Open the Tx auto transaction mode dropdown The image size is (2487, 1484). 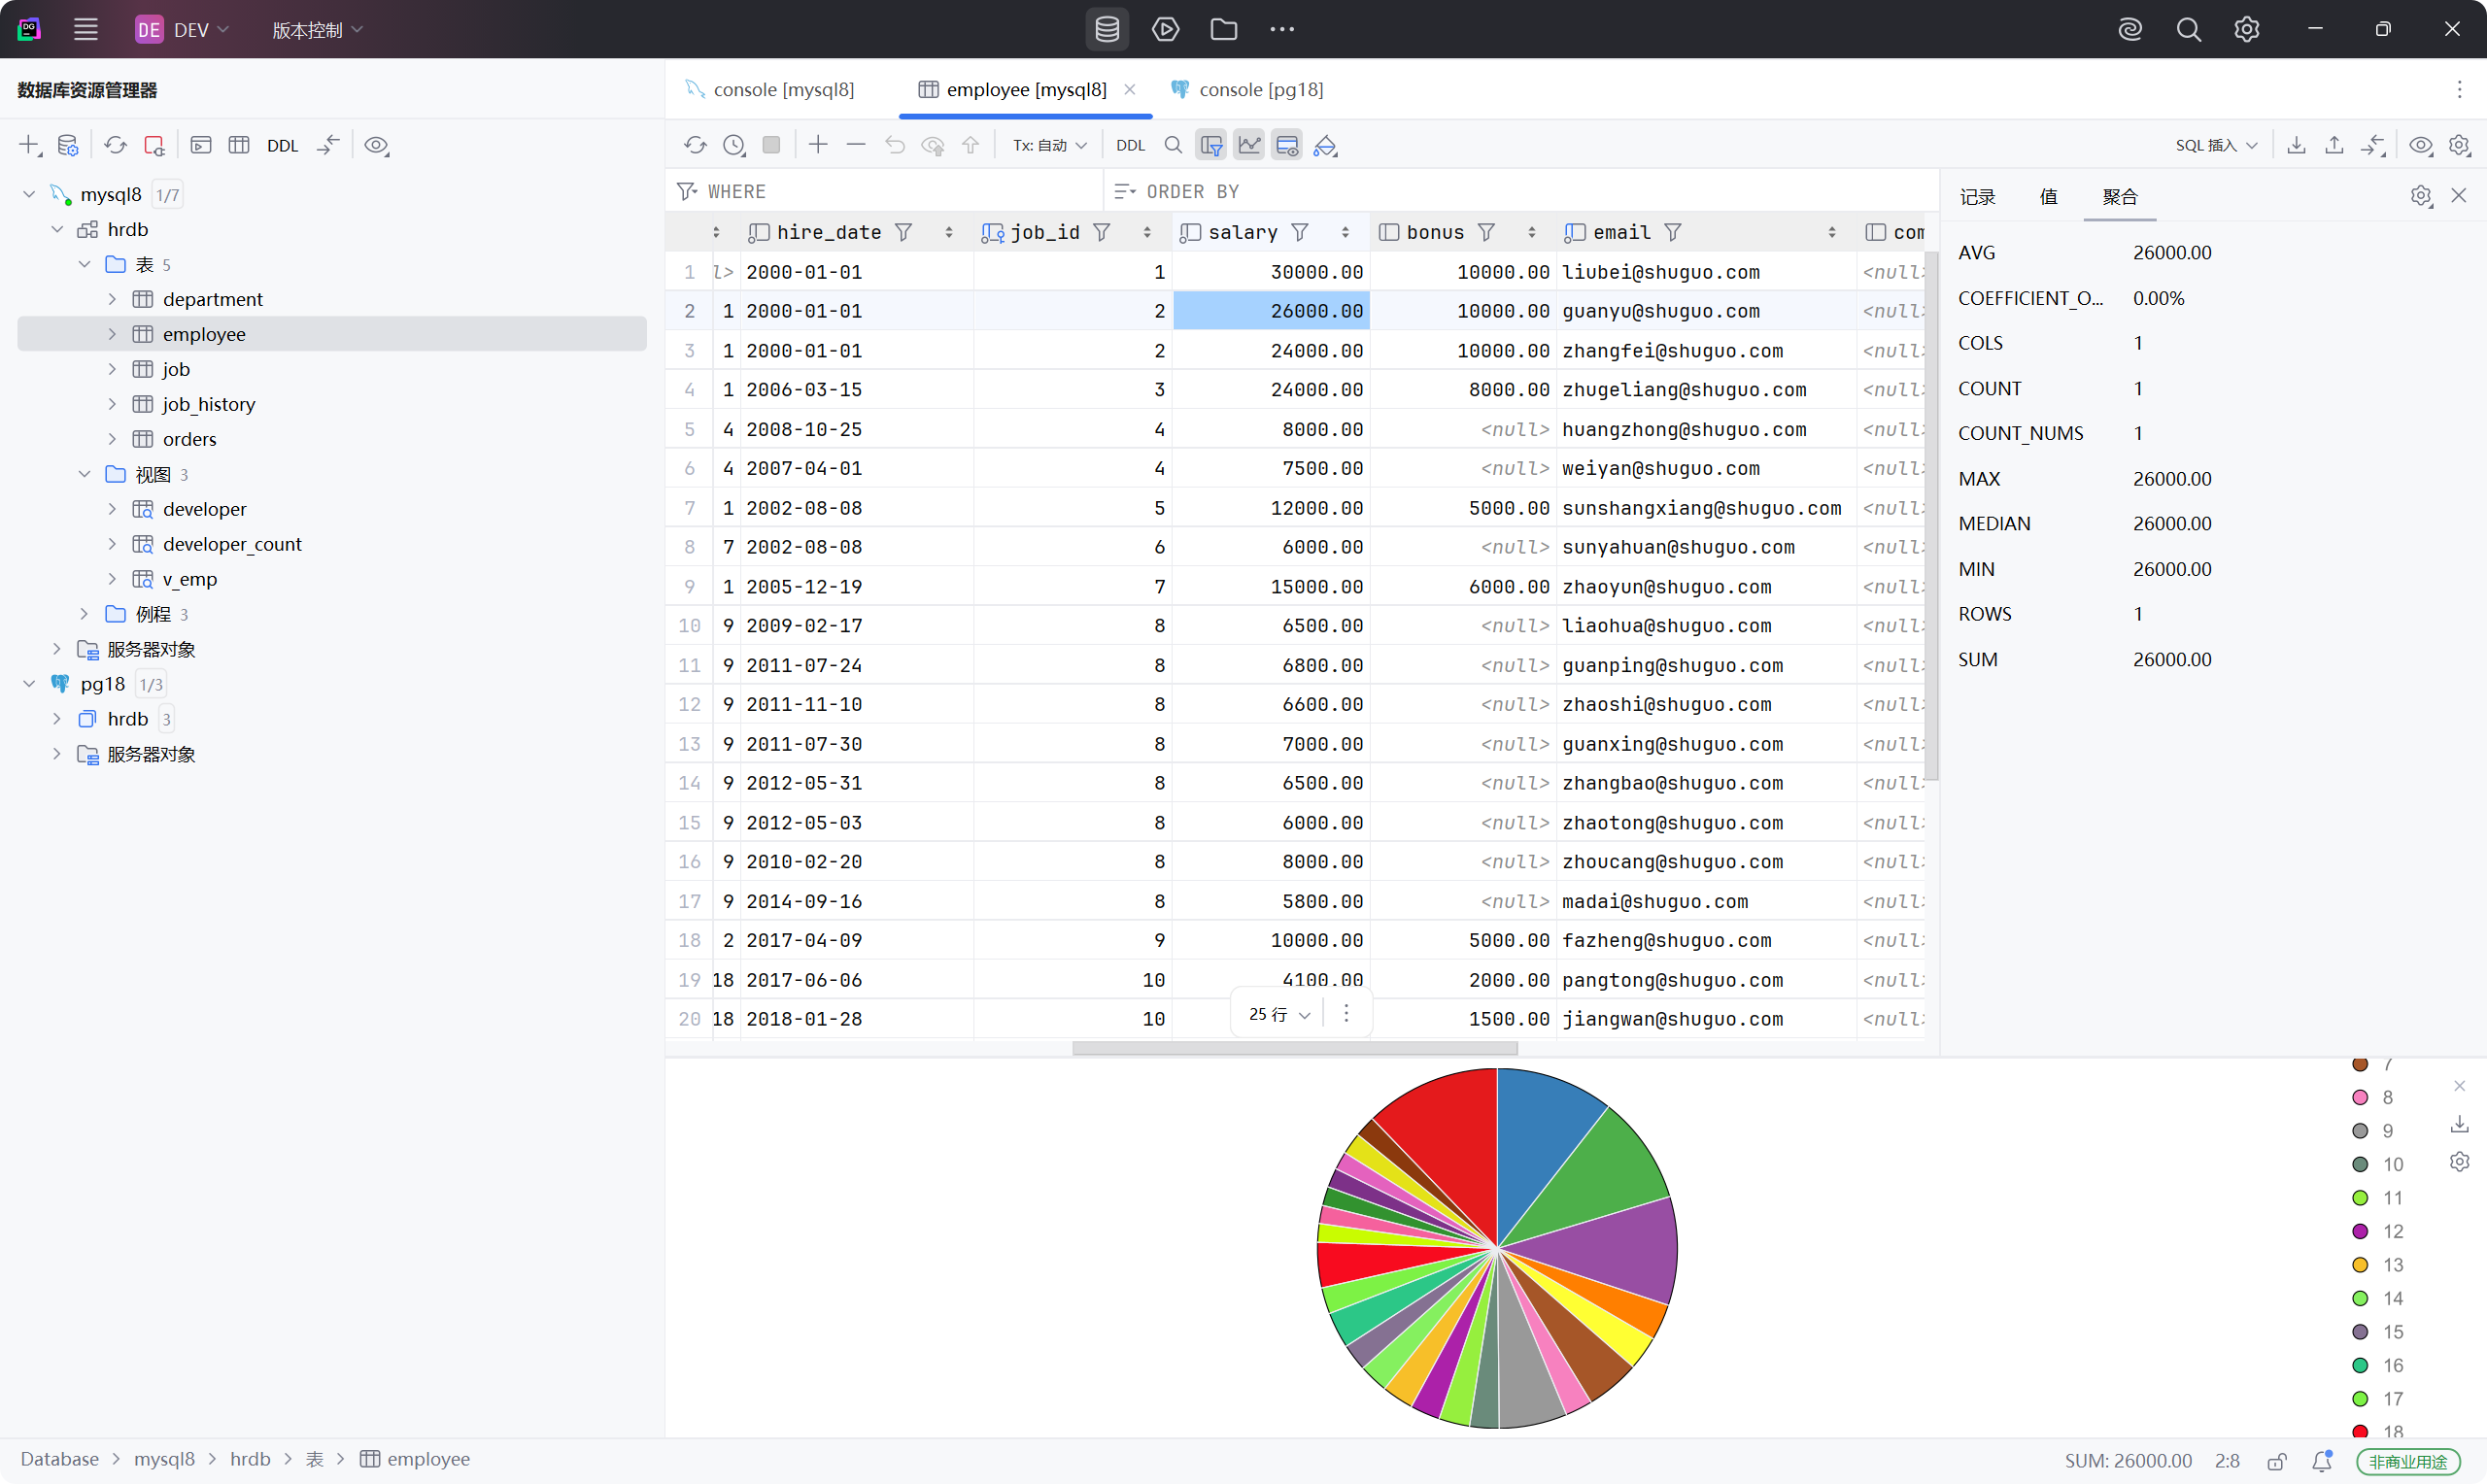(x=1049, y=145)
